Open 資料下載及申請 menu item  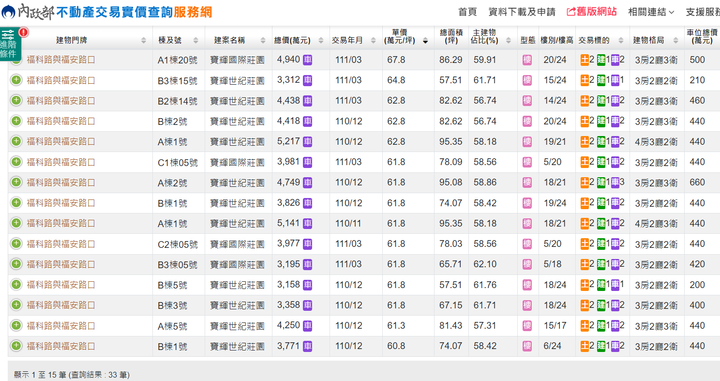522,12
